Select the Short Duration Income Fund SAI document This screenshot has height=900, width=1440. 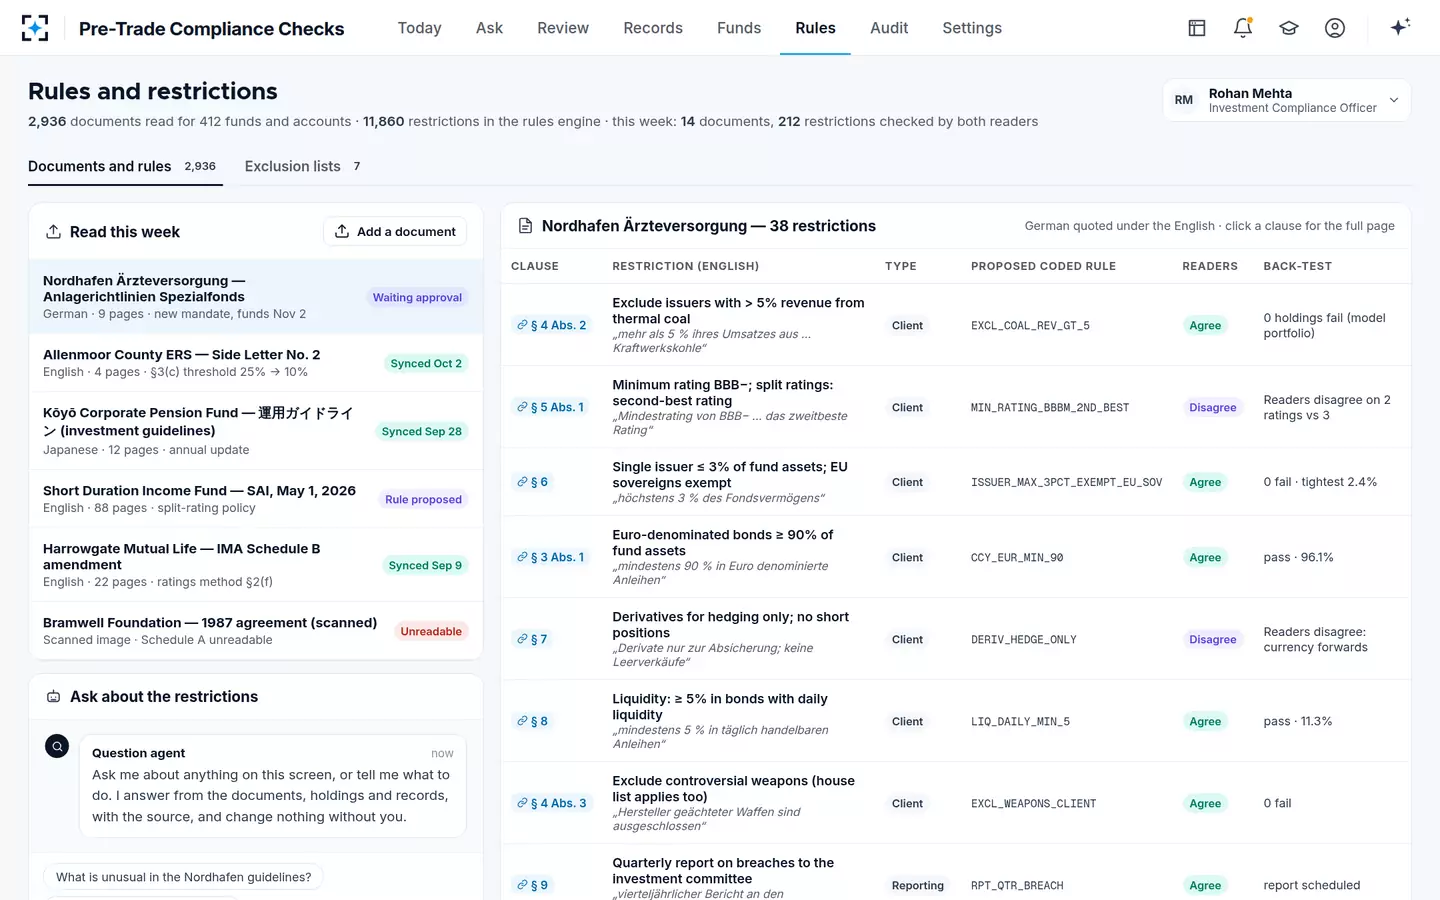256,499
